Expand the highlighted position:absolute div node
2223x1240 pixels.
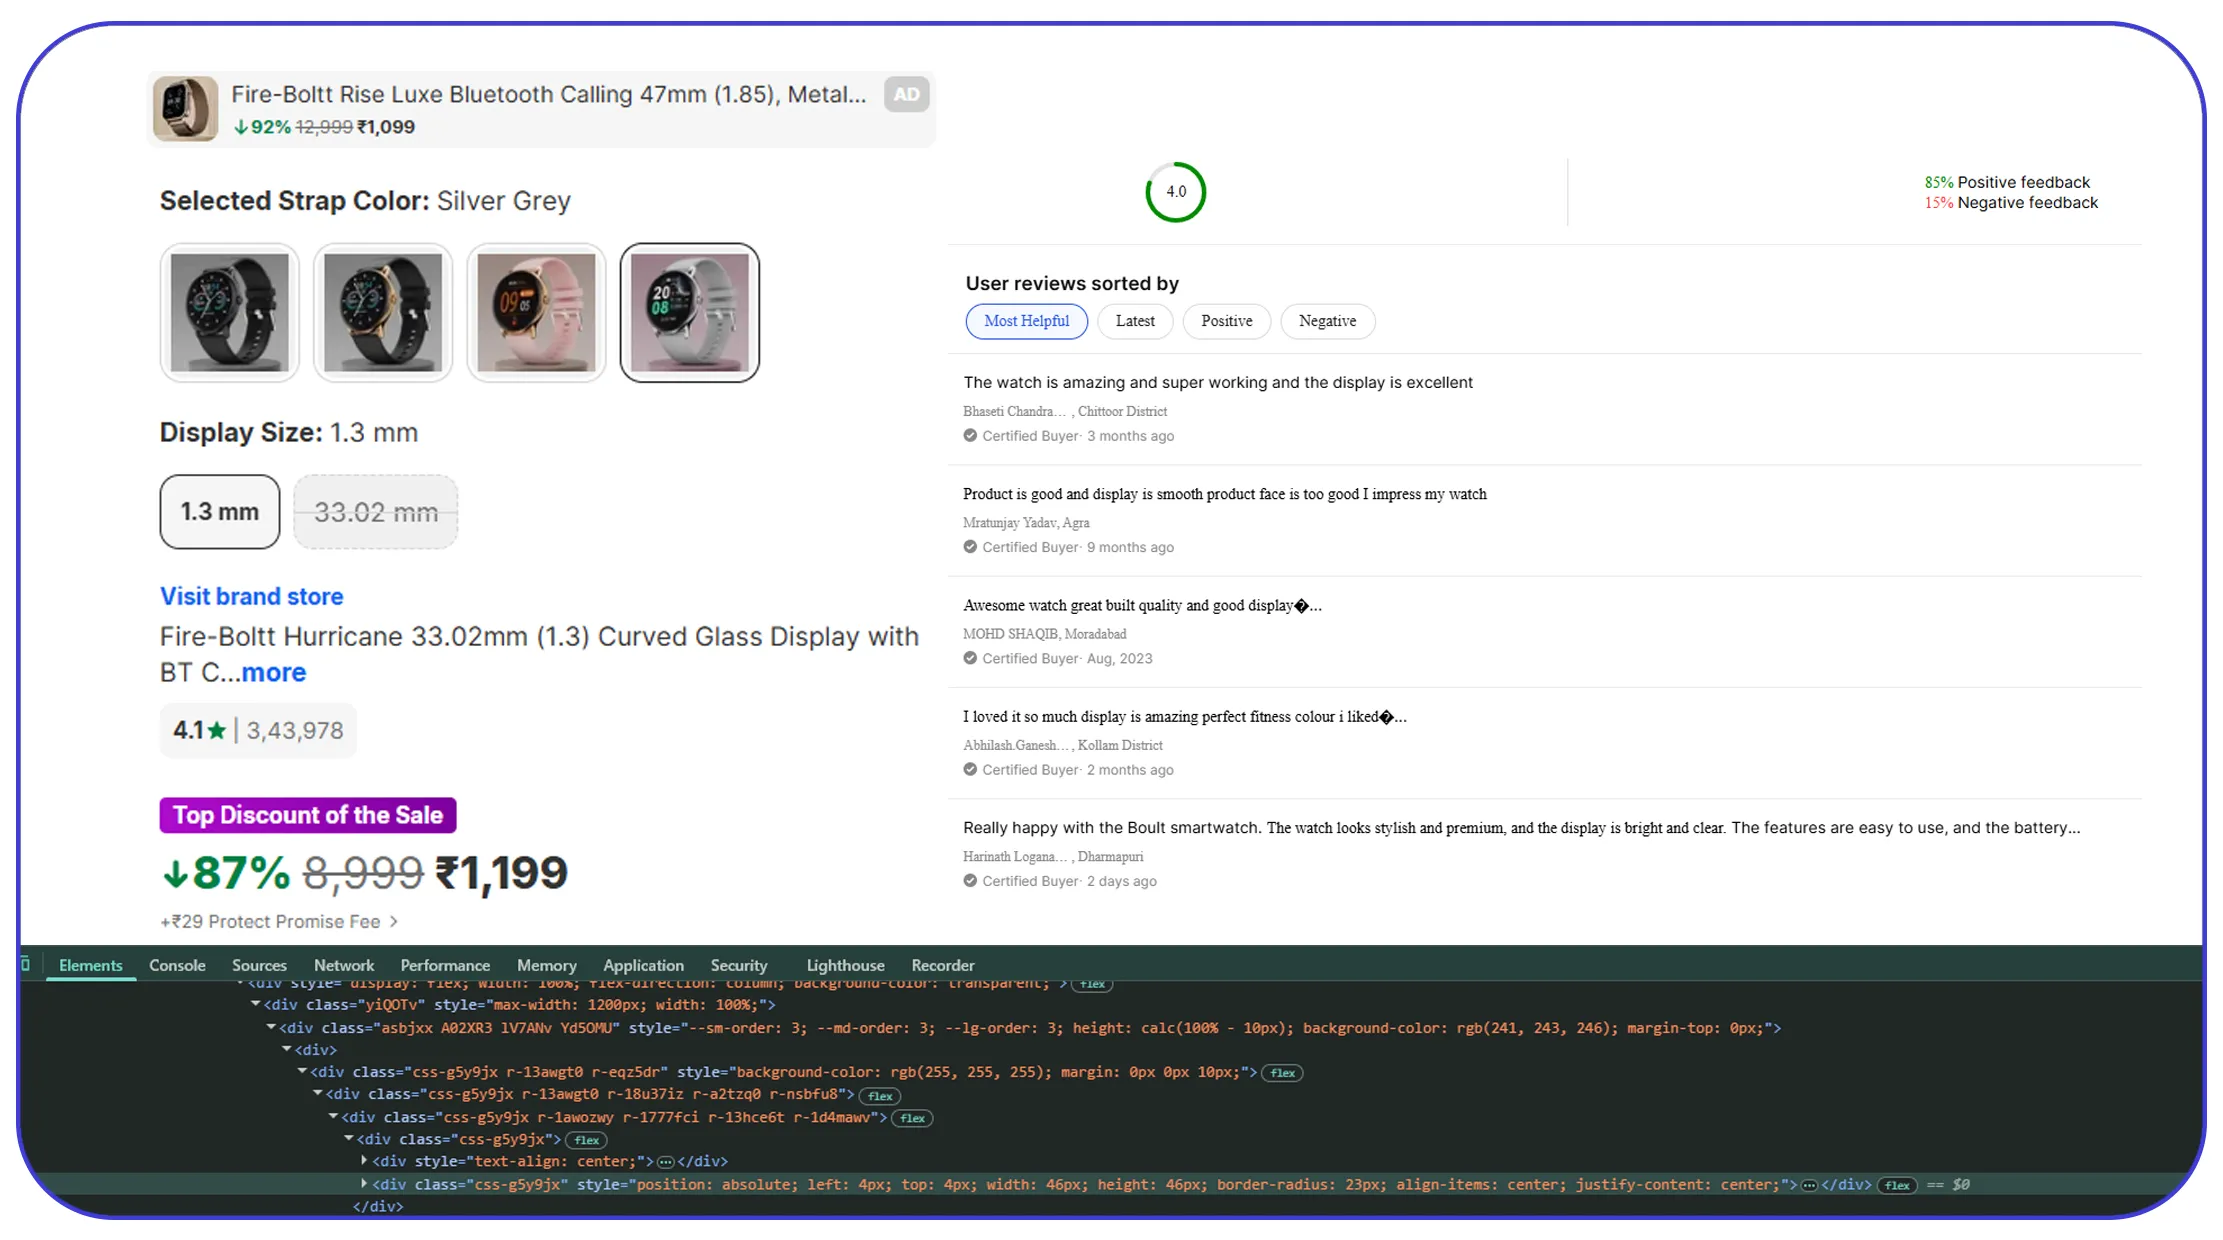364,1183
